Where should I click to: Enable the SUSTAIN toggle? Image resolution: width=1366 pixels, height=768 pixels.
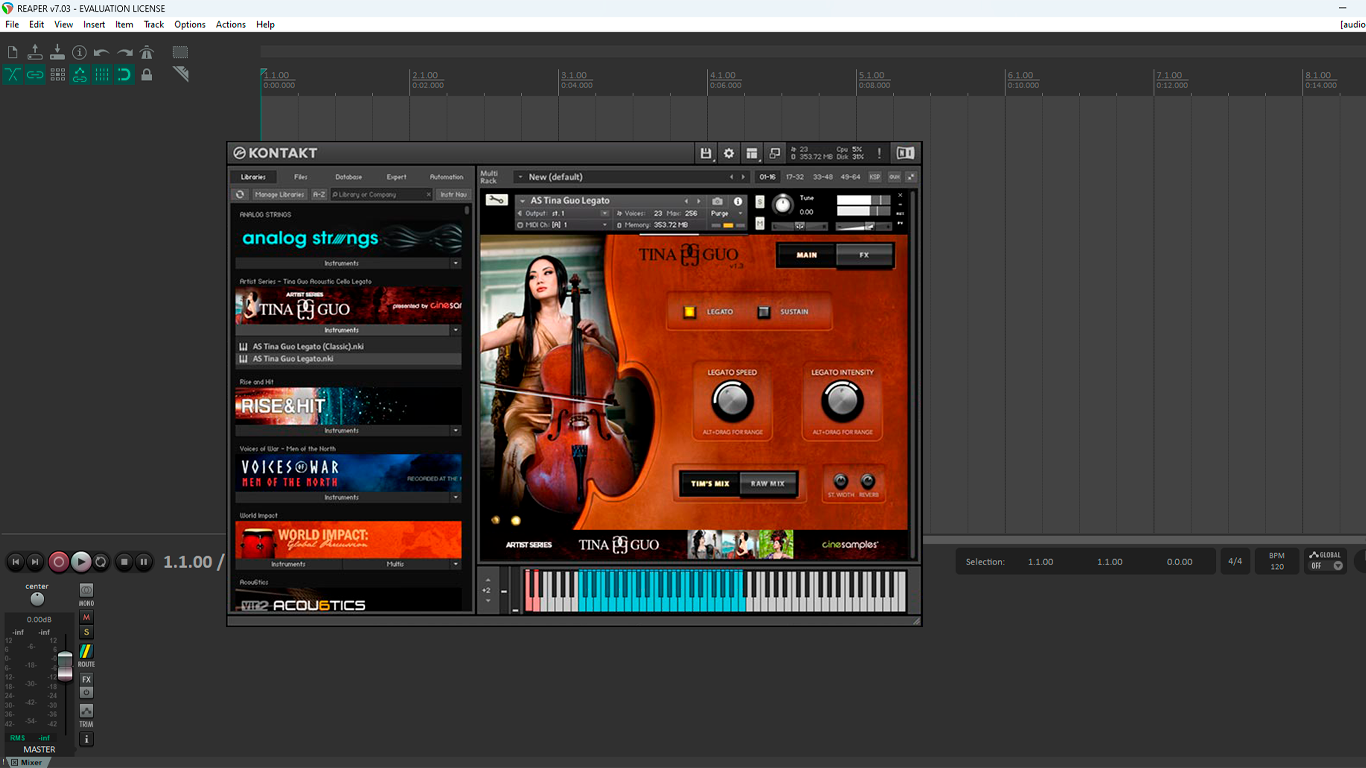tap(764, 312)
